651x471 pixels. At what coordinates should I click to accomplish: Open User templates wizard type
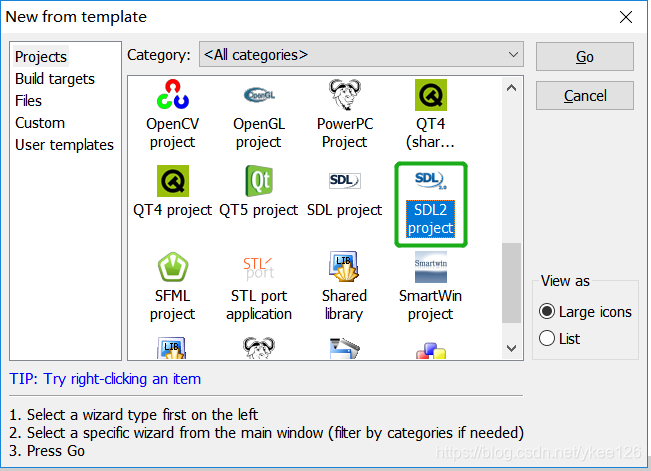coord(64,145)
